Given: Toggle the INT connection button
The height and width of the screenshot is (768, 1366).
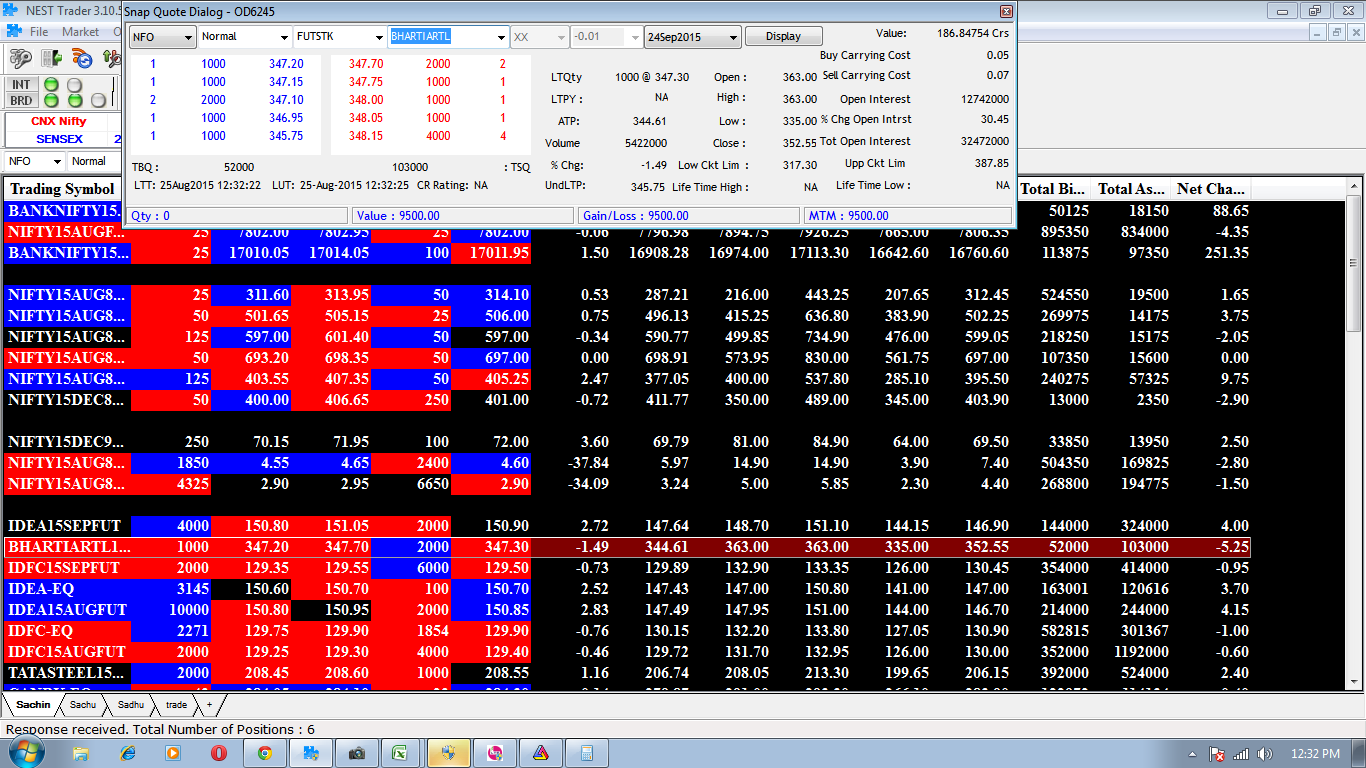Looking at the screenshot, I should point(20,85).
